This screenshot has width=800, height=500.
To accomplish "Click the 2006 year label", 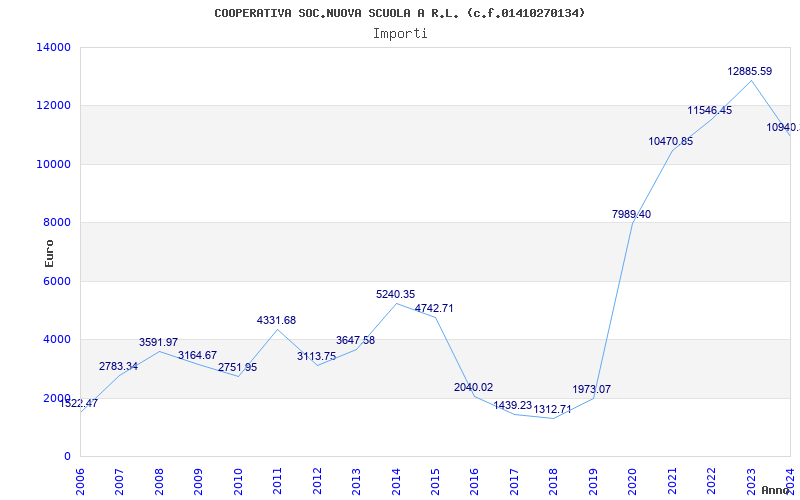I will tap(81, 481).
